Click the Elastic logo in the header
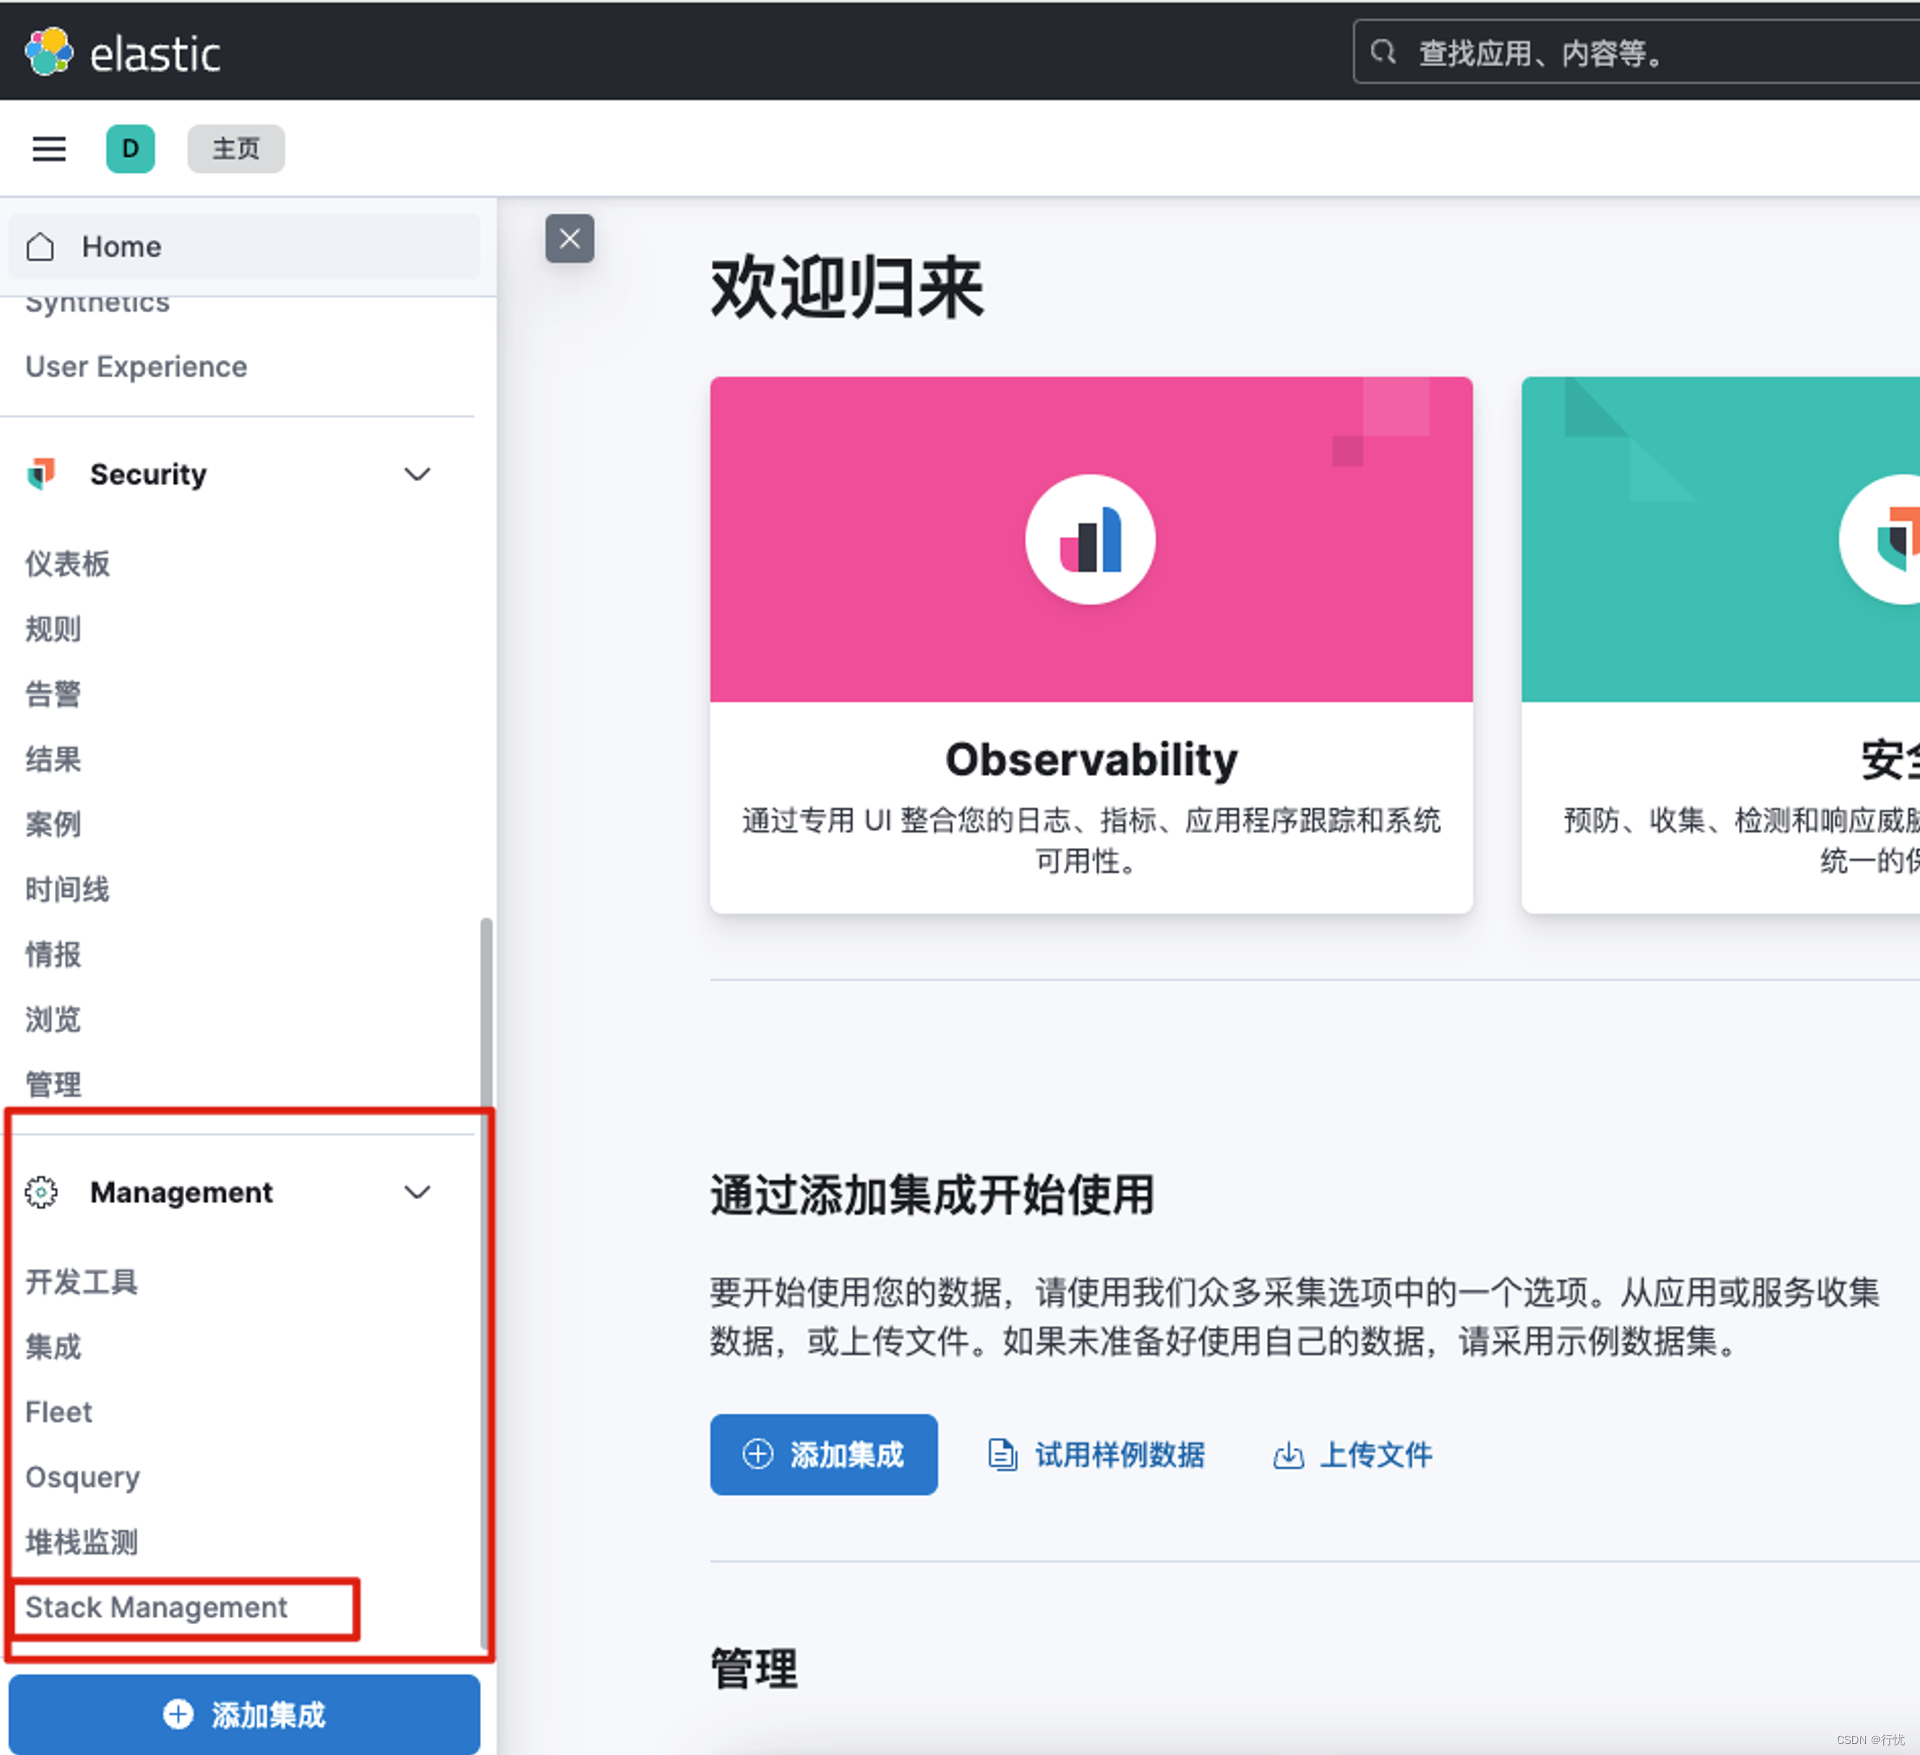 (121, 51)
